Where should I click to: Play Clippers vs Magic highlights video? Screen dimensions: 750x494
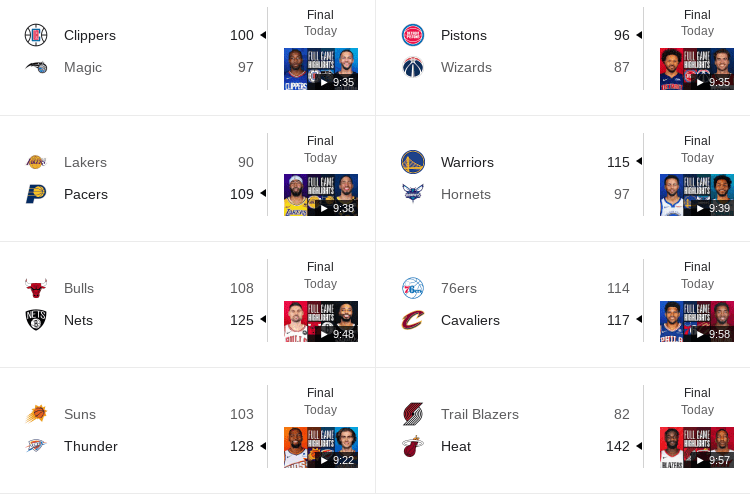[321, 70]
